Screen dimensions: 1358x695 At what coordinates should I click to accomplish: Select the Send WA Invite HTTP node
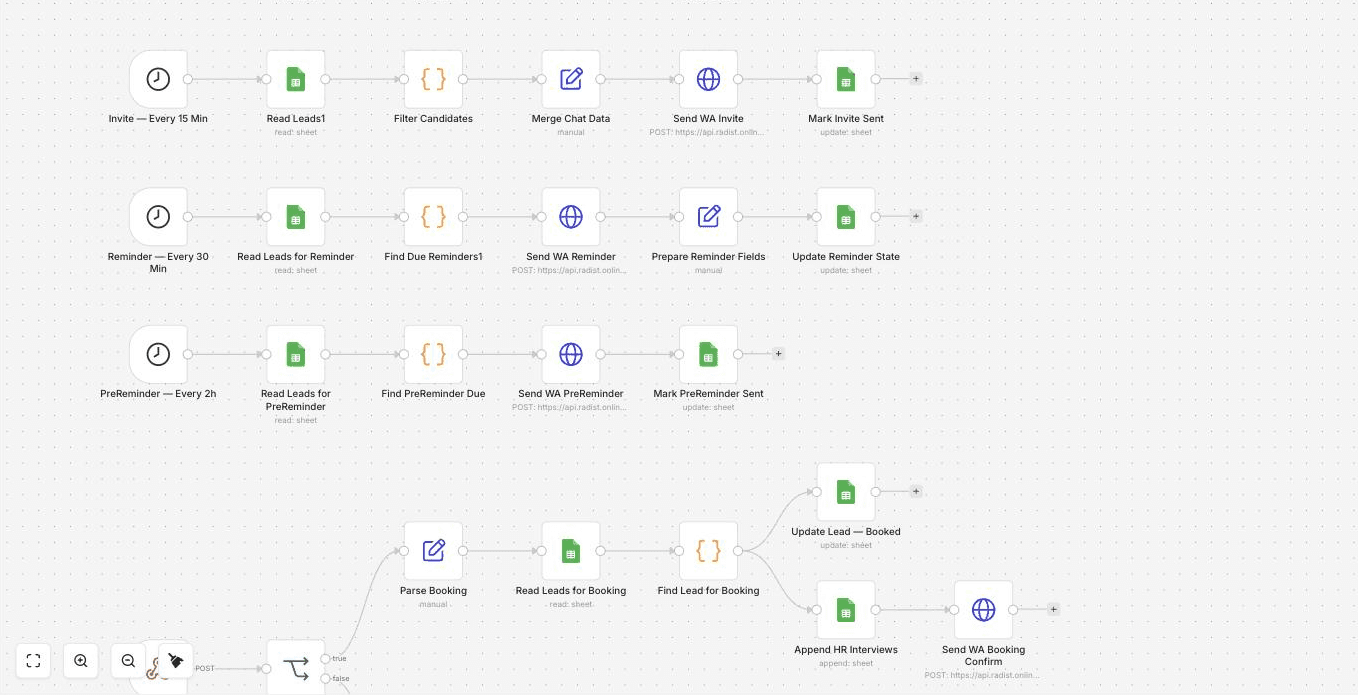click(x=708, y=79)
